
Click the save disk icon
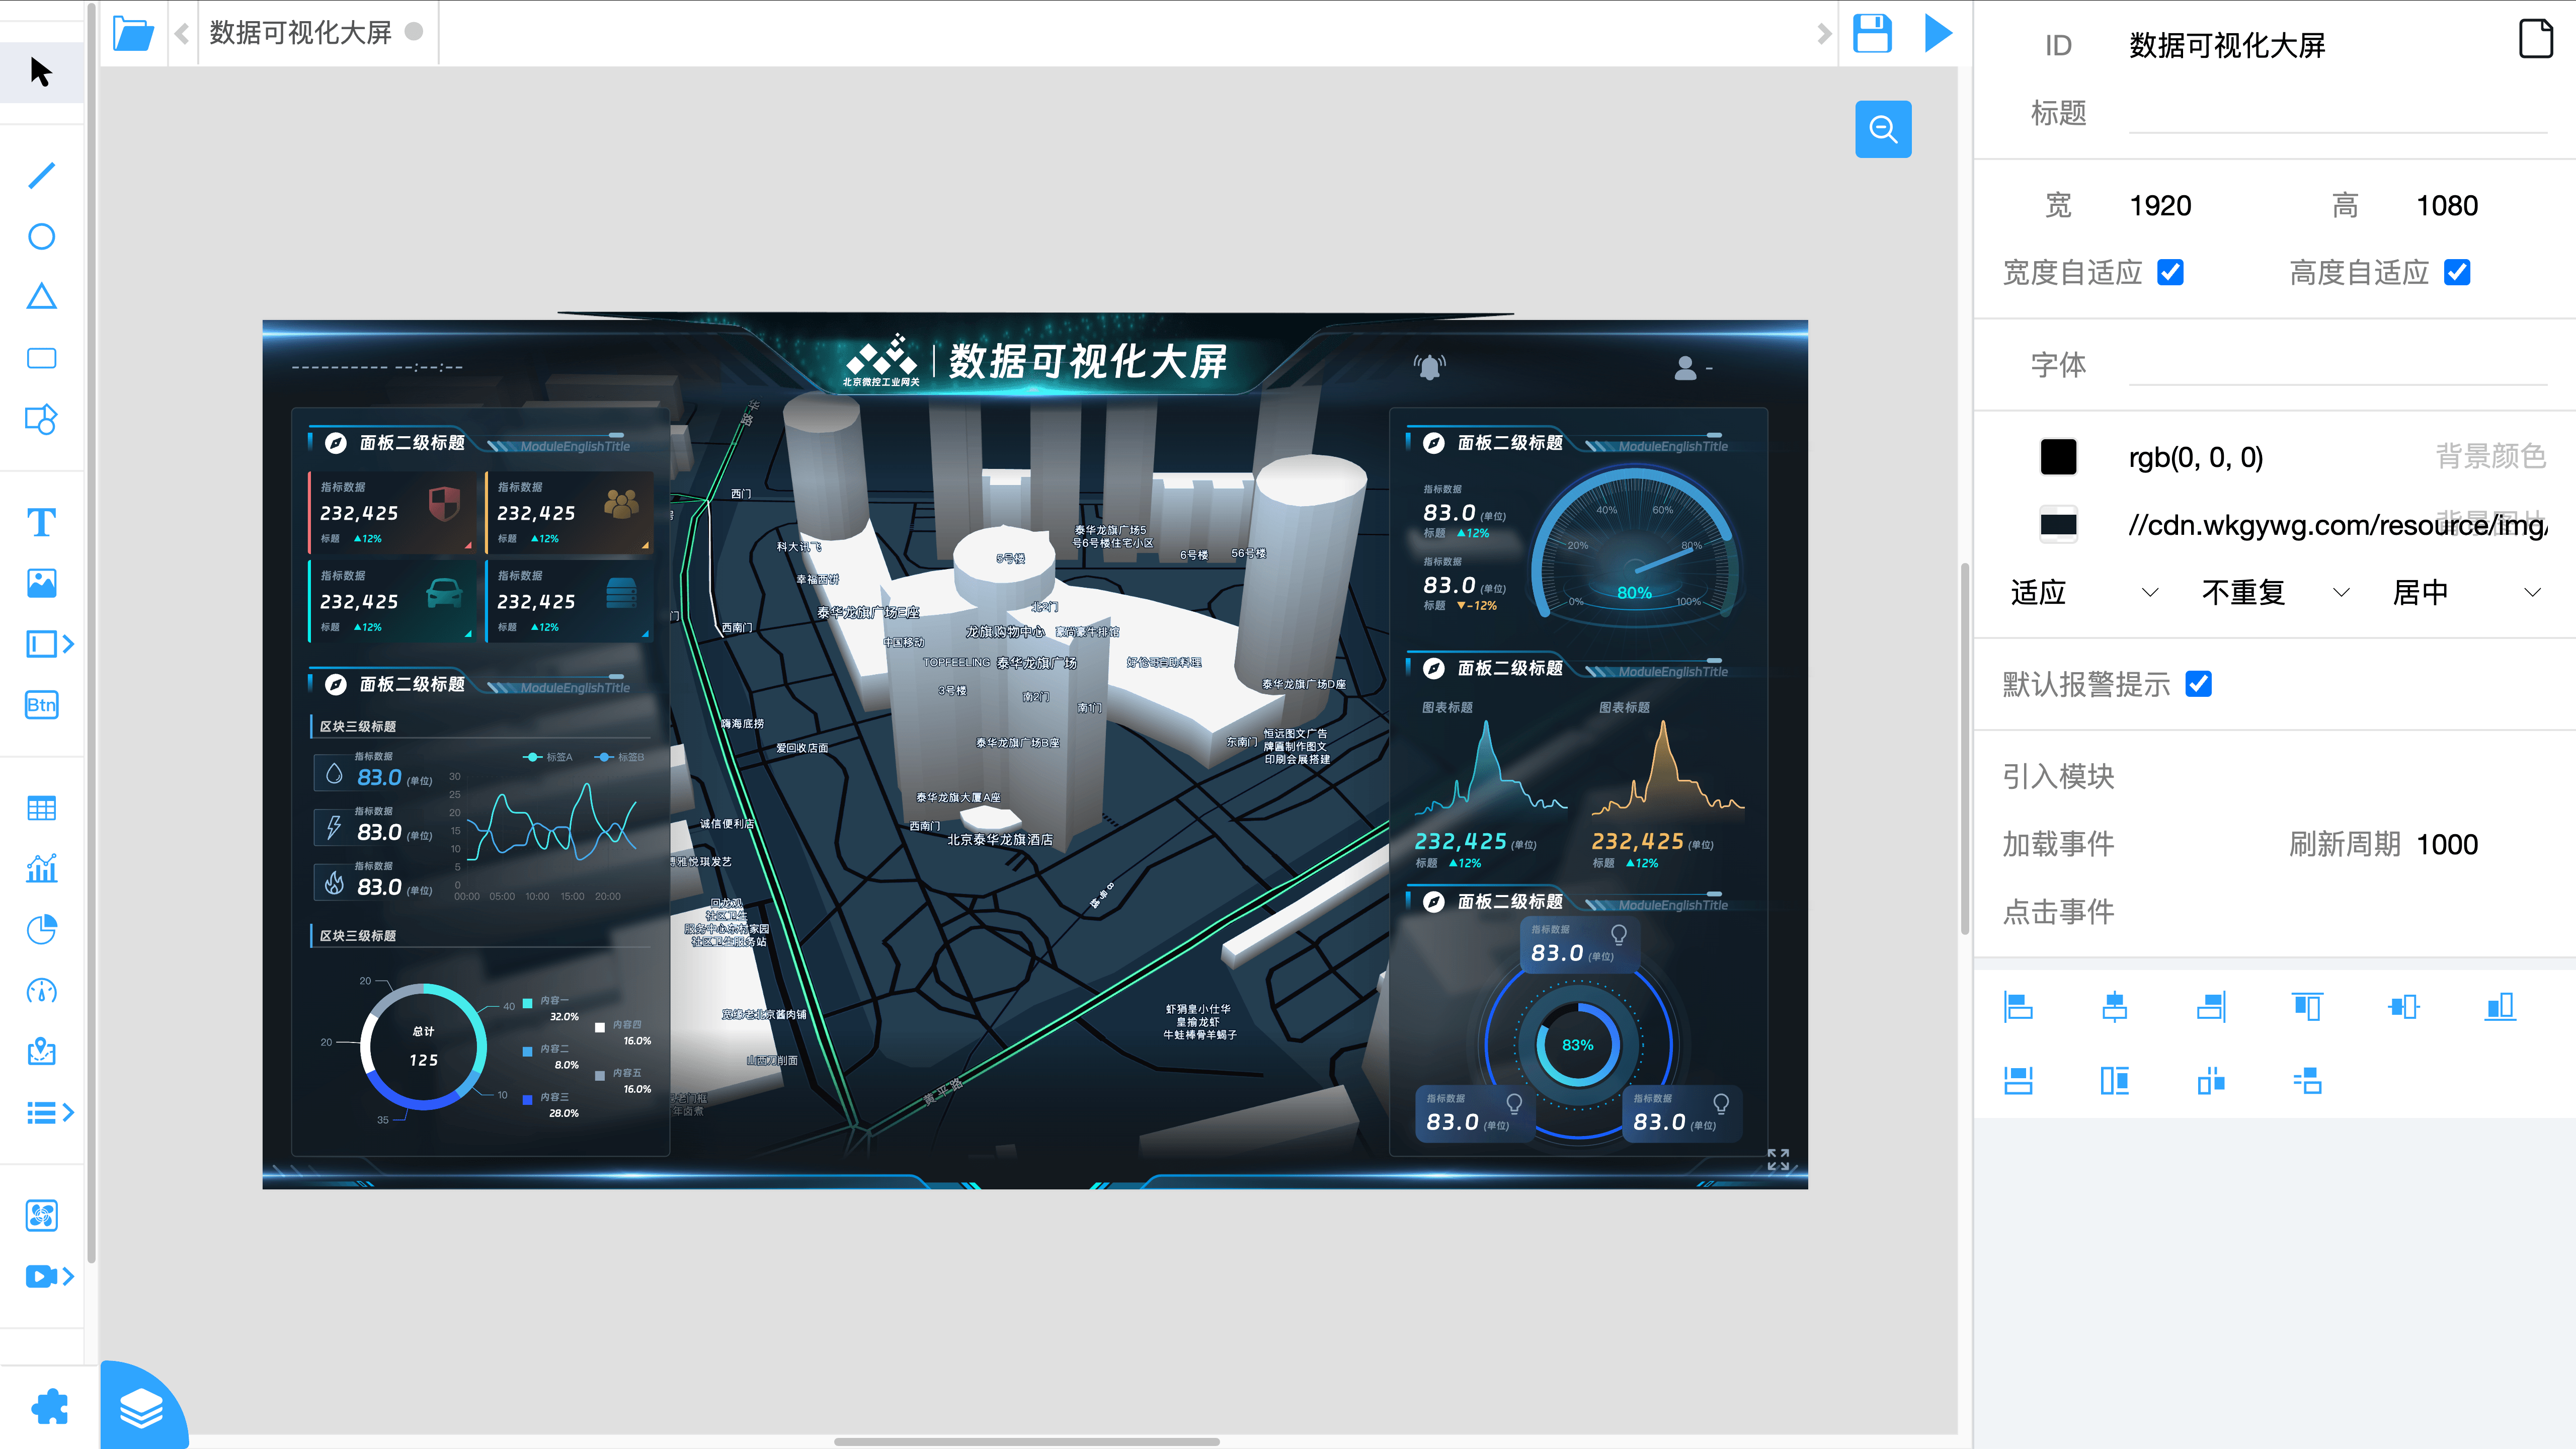click(x=1872, y=33)
